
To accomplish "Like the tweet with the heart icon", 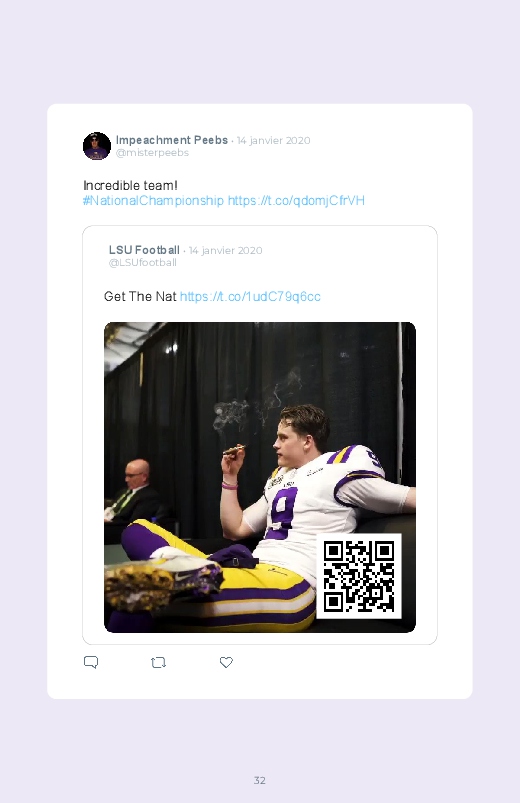I will tap(226, 662).
